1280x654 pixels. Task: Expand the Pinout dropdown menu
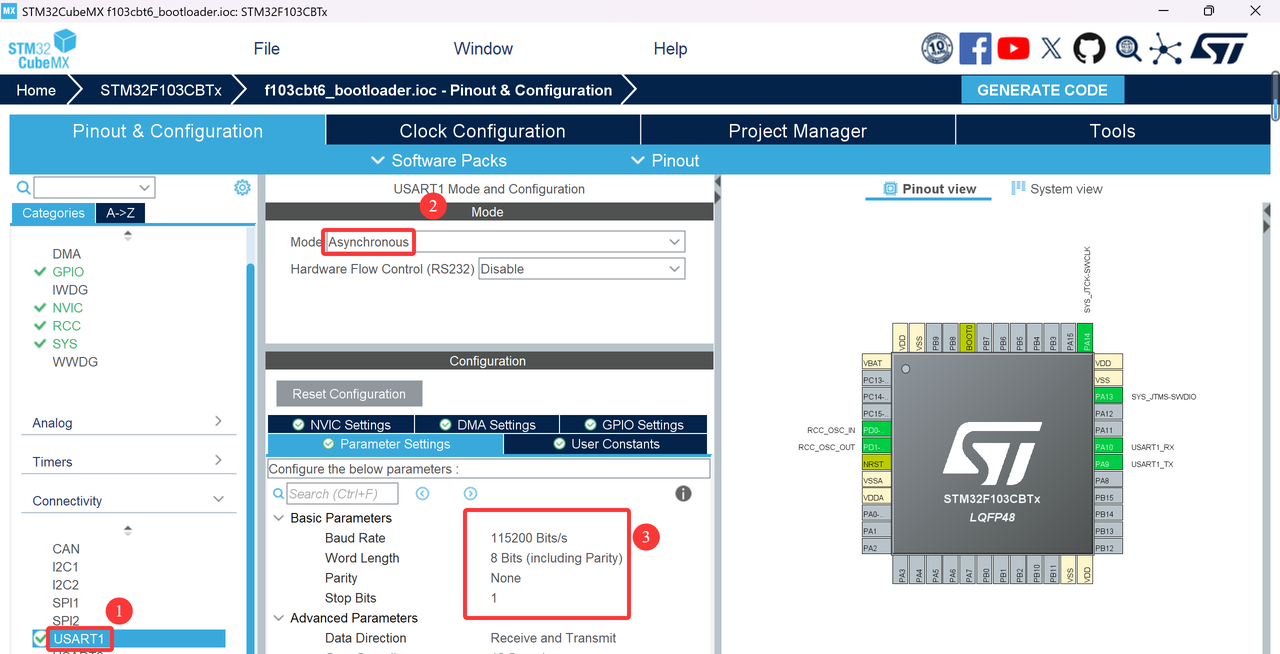[665, 160]
